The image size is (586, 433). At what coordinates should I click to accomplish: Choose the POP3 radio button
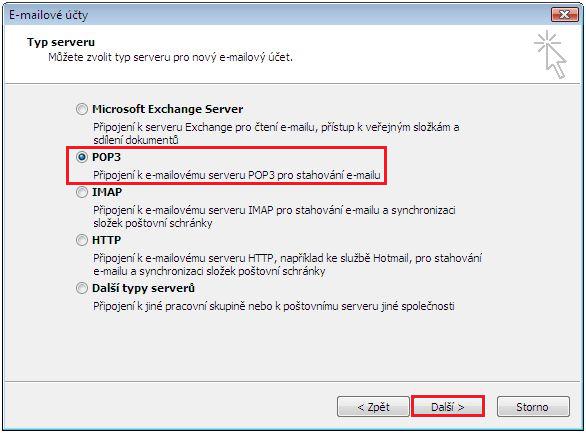pos(82,157)
